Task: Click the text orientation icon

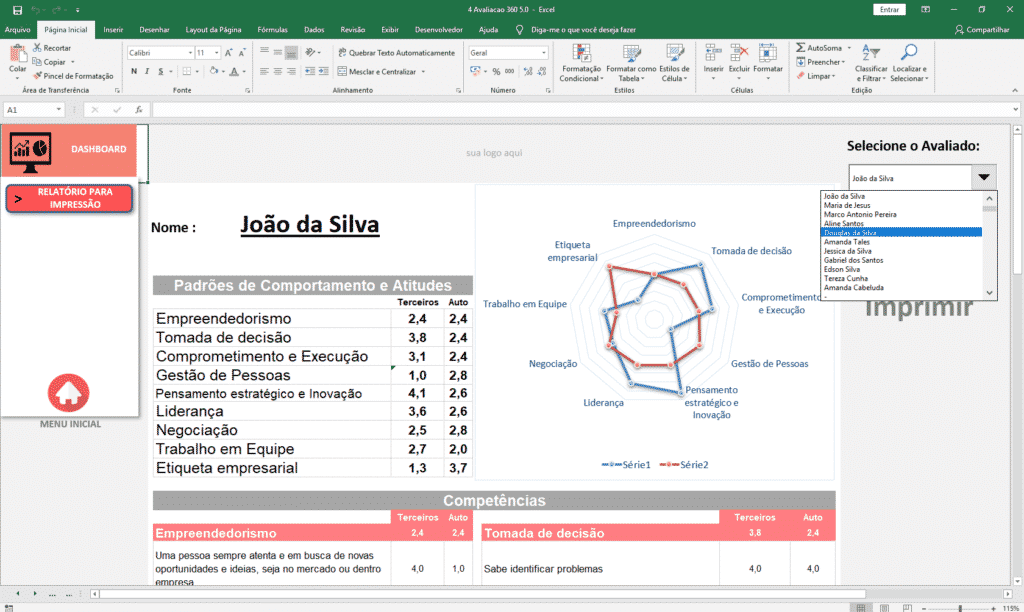Action: pos(311,52)
